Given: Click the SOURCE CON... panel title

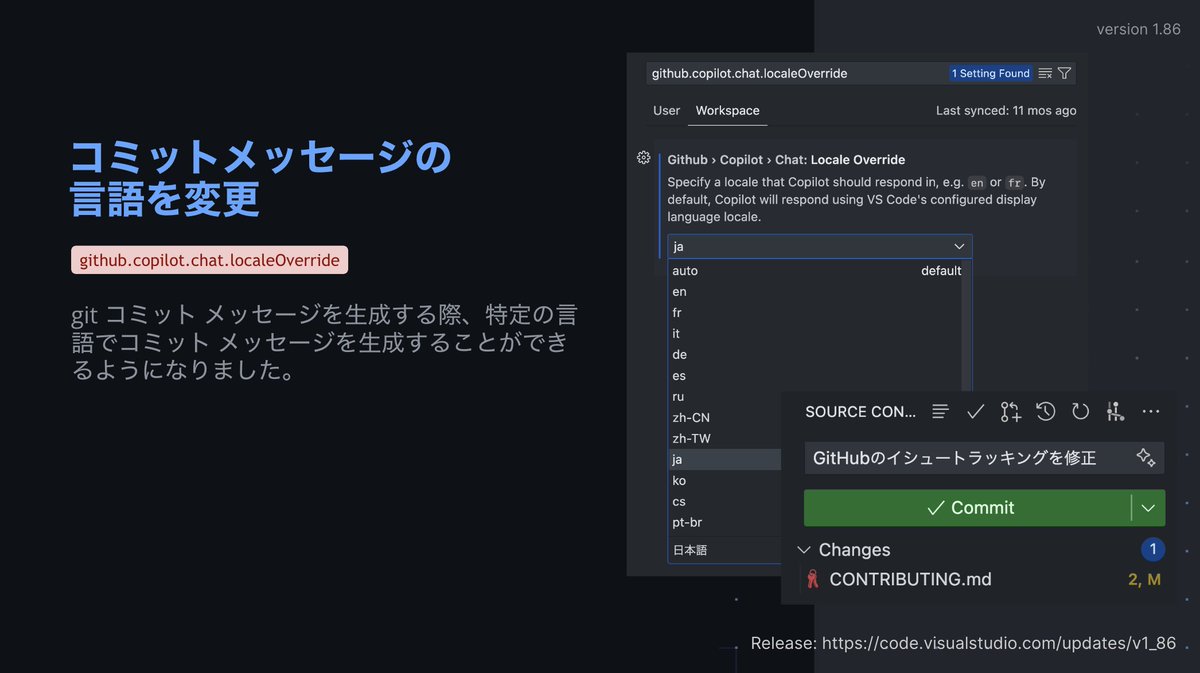Looking at the screenshot, I should (861, 411).
